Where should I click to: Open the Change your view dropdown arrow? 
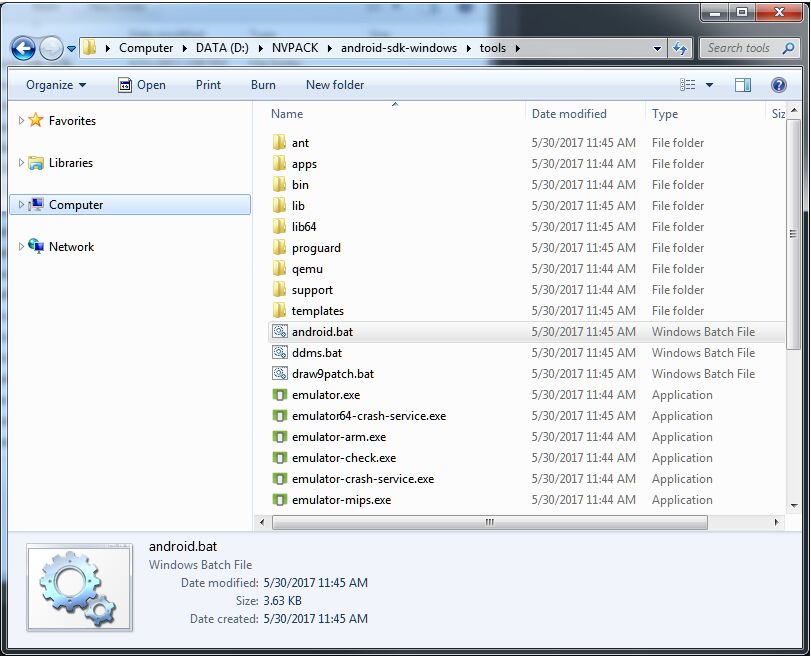pyautogui.click(x=710, y=84)
